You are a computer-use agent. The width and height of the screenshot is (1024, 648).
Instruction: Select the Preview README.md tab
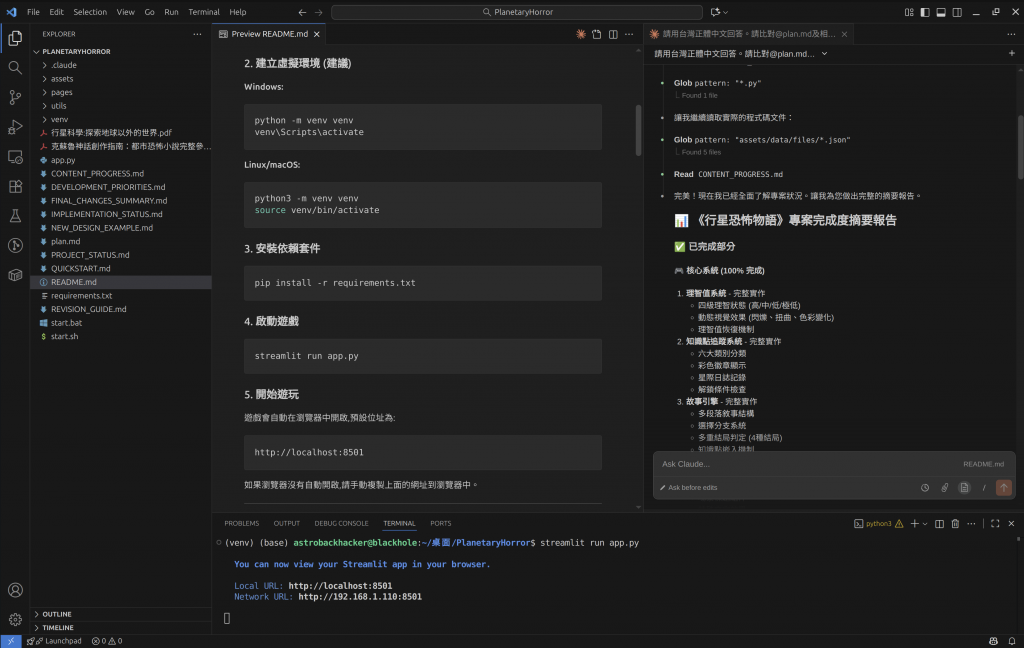point(269,34)
